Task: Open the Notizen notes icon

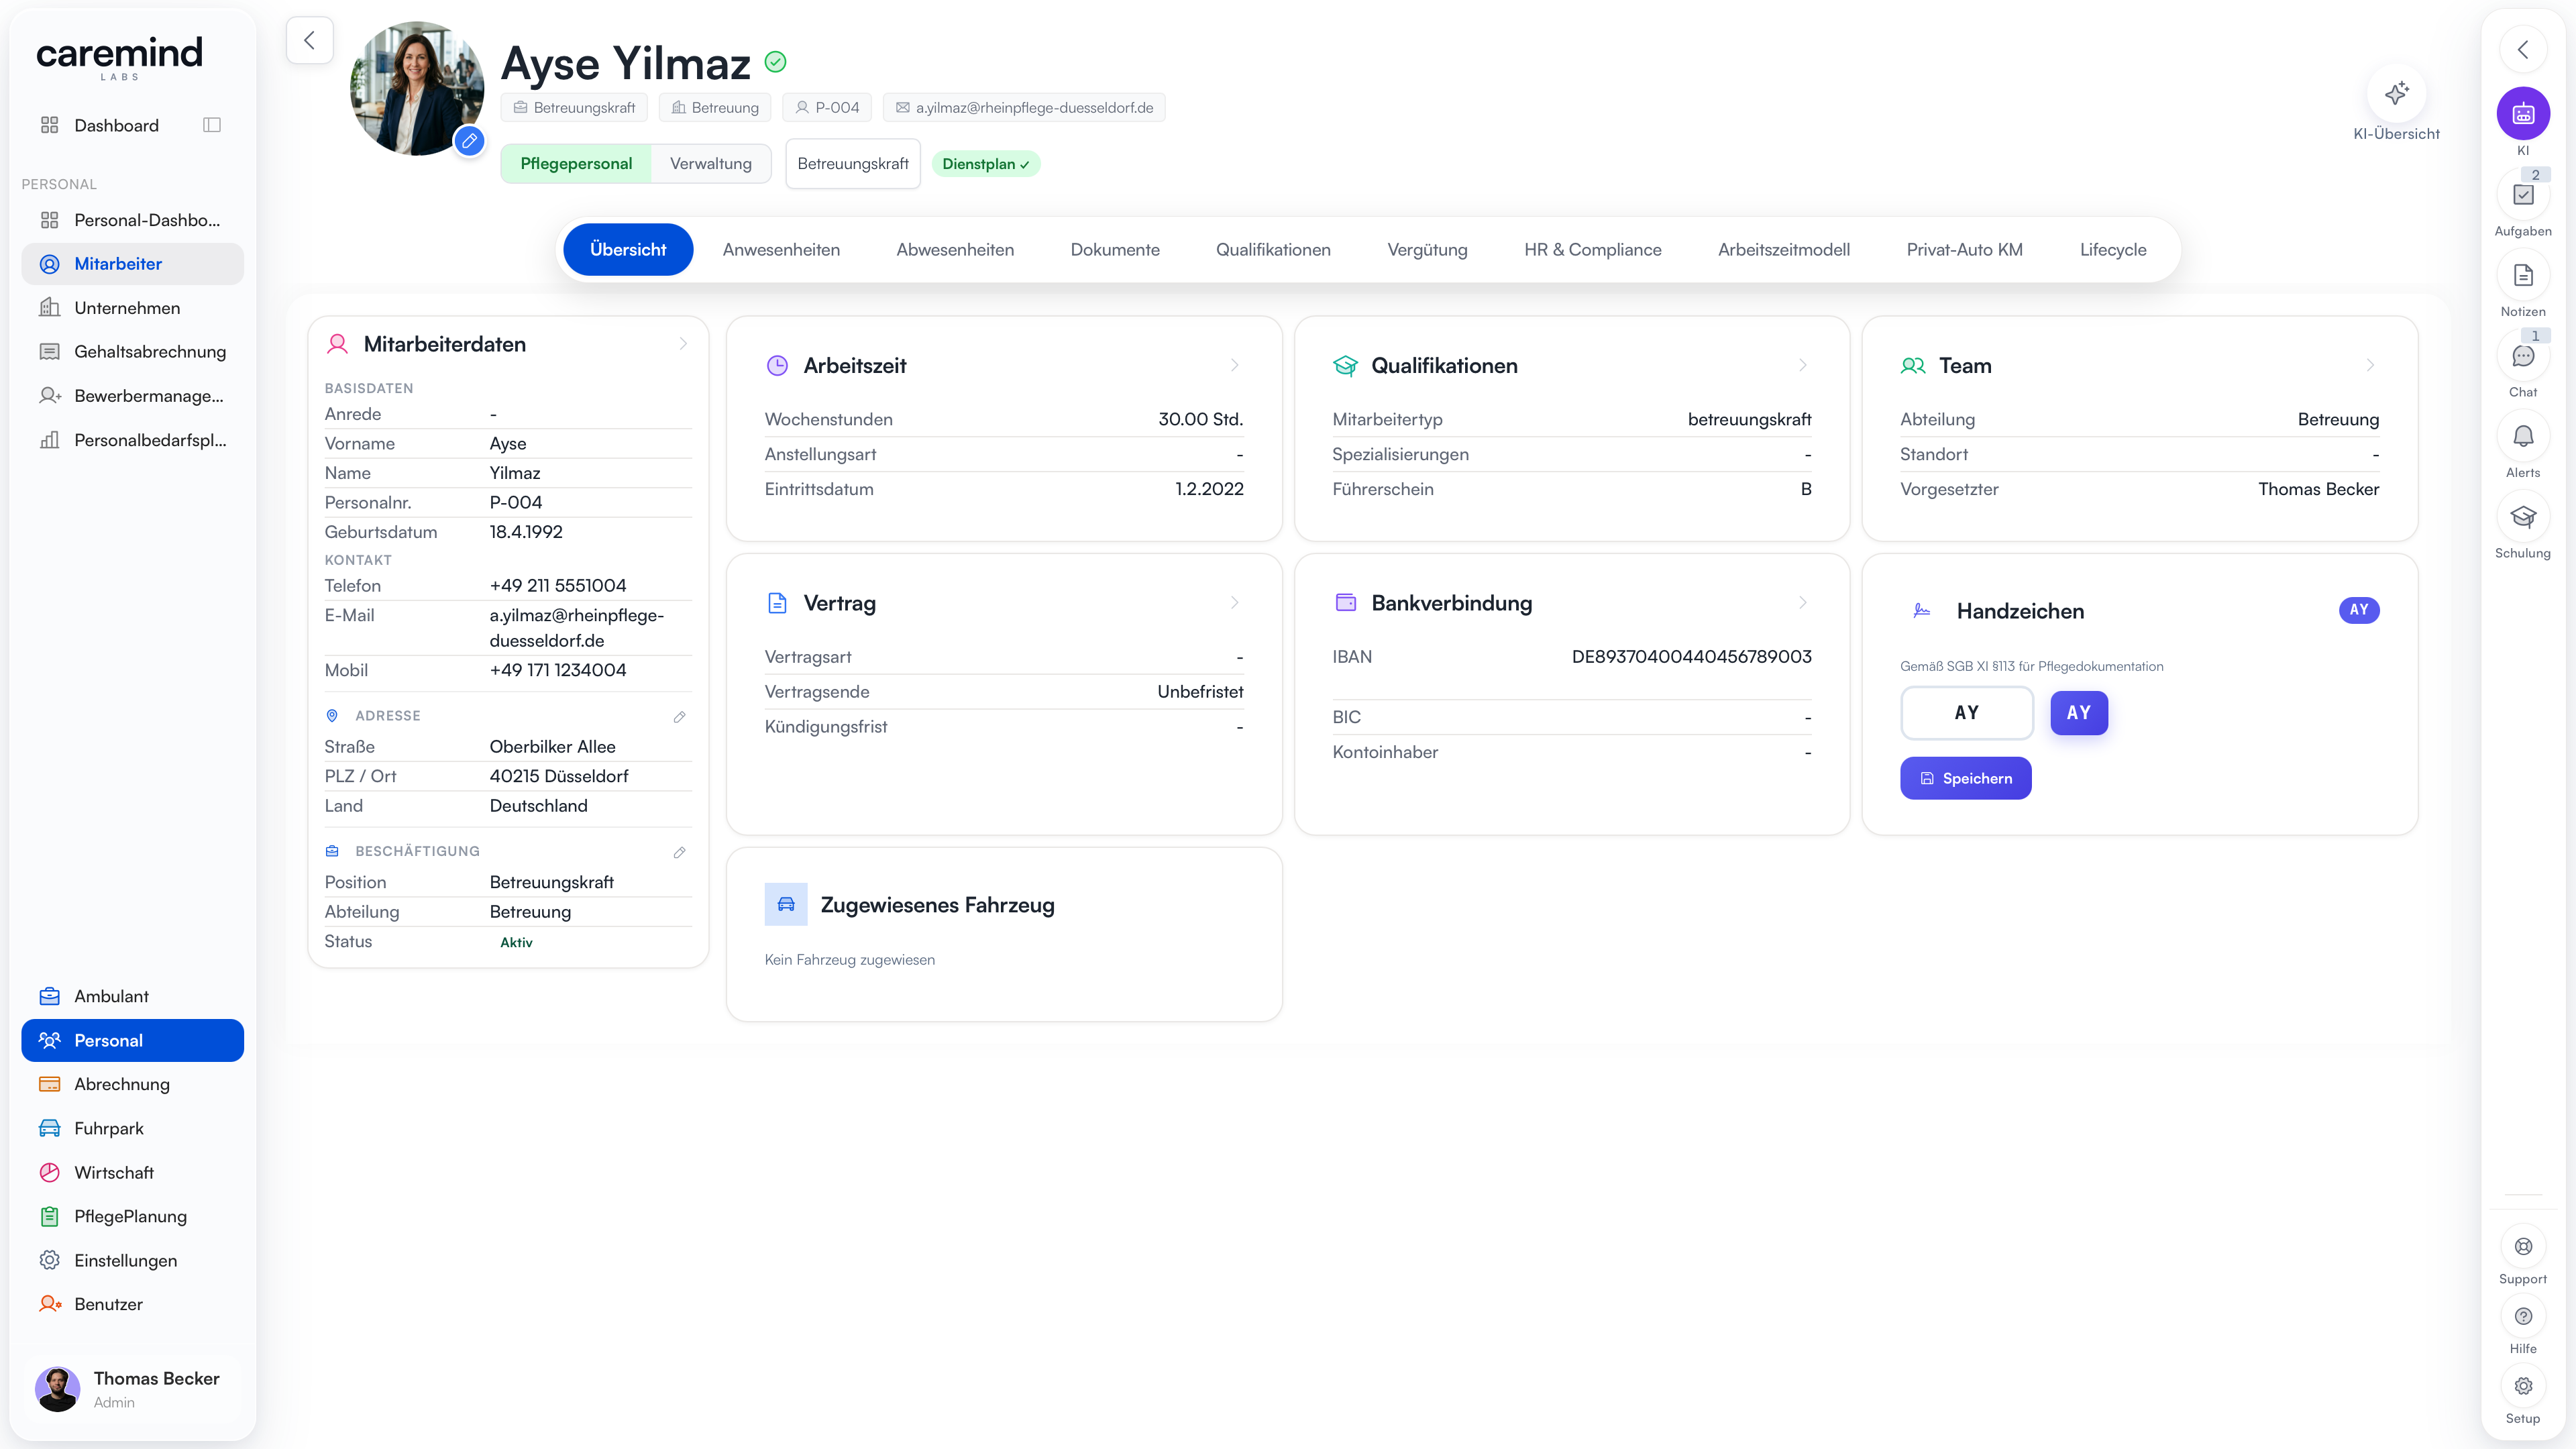Action: tap(2522, 276)
